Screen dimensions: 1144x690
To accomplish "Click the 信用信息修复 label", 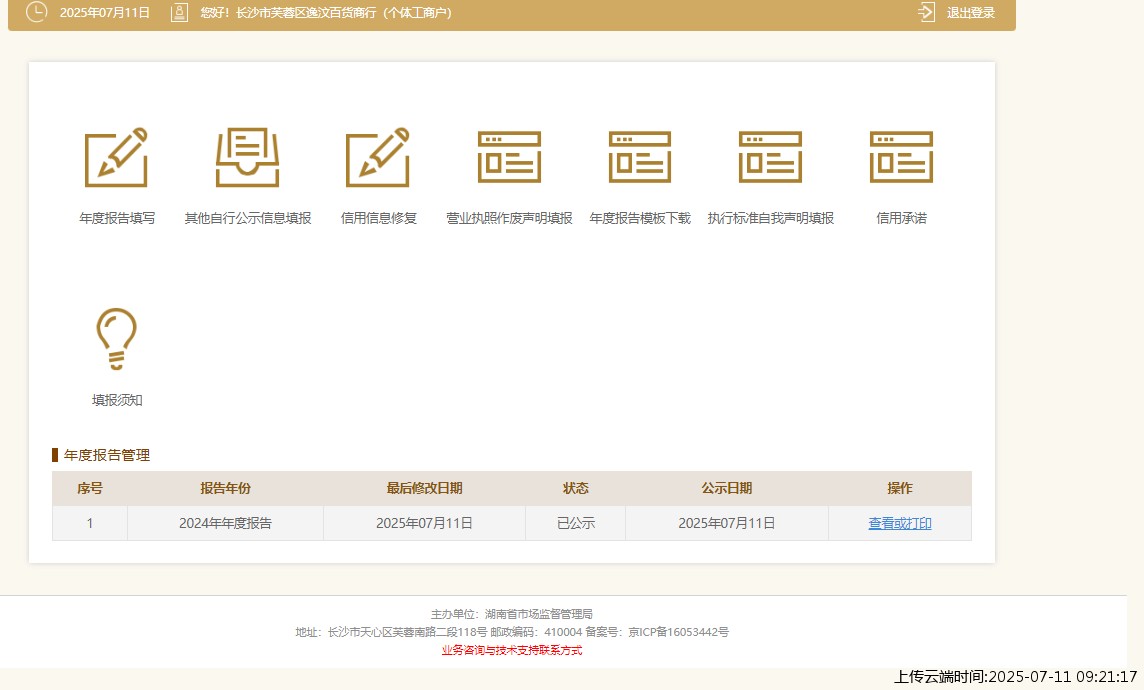I will (378, 218).
